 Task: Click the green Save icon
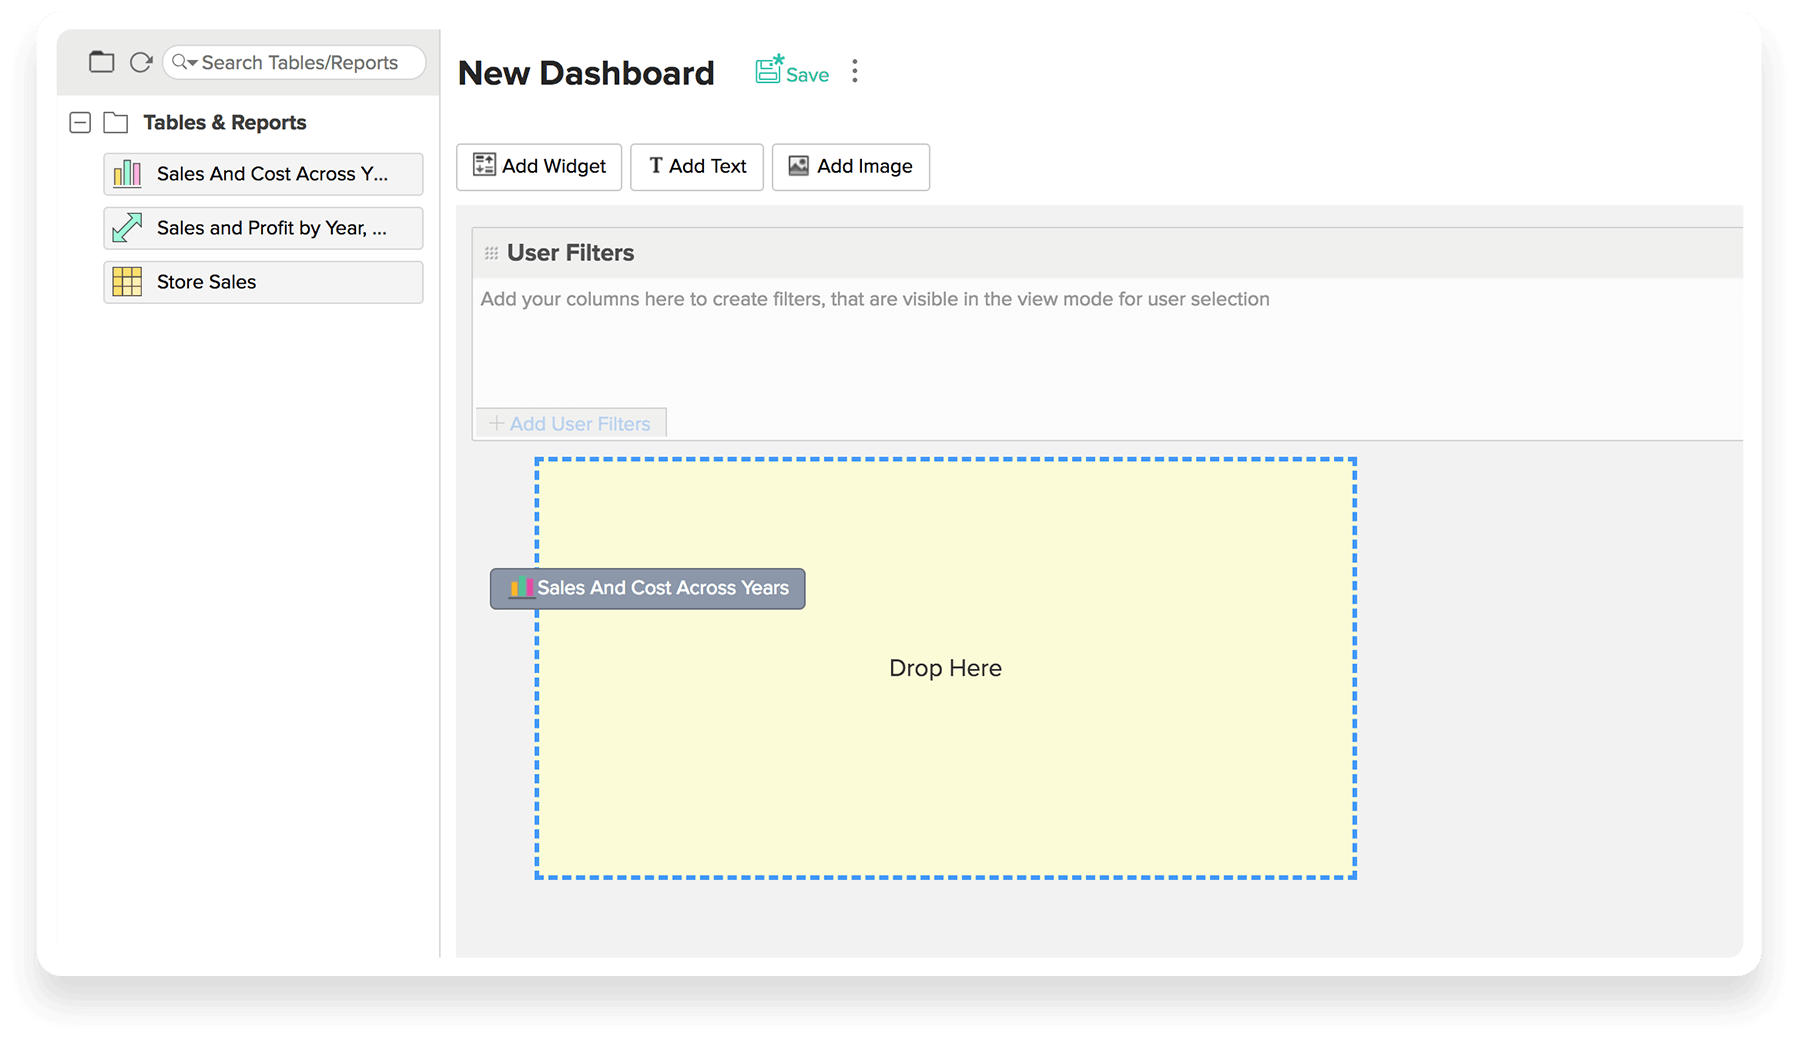(x=768, y=70)
